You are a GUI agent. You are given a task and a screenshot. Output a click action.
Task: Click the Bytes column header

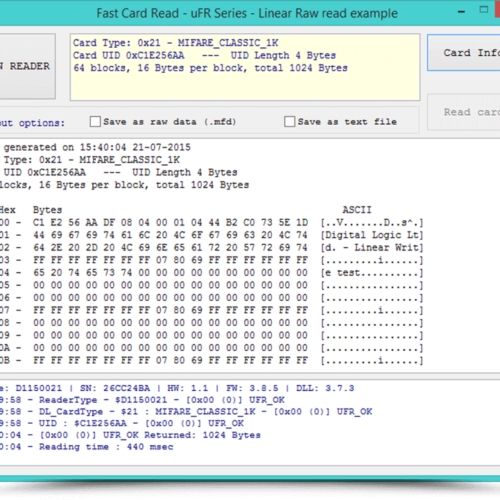(47, 210)
